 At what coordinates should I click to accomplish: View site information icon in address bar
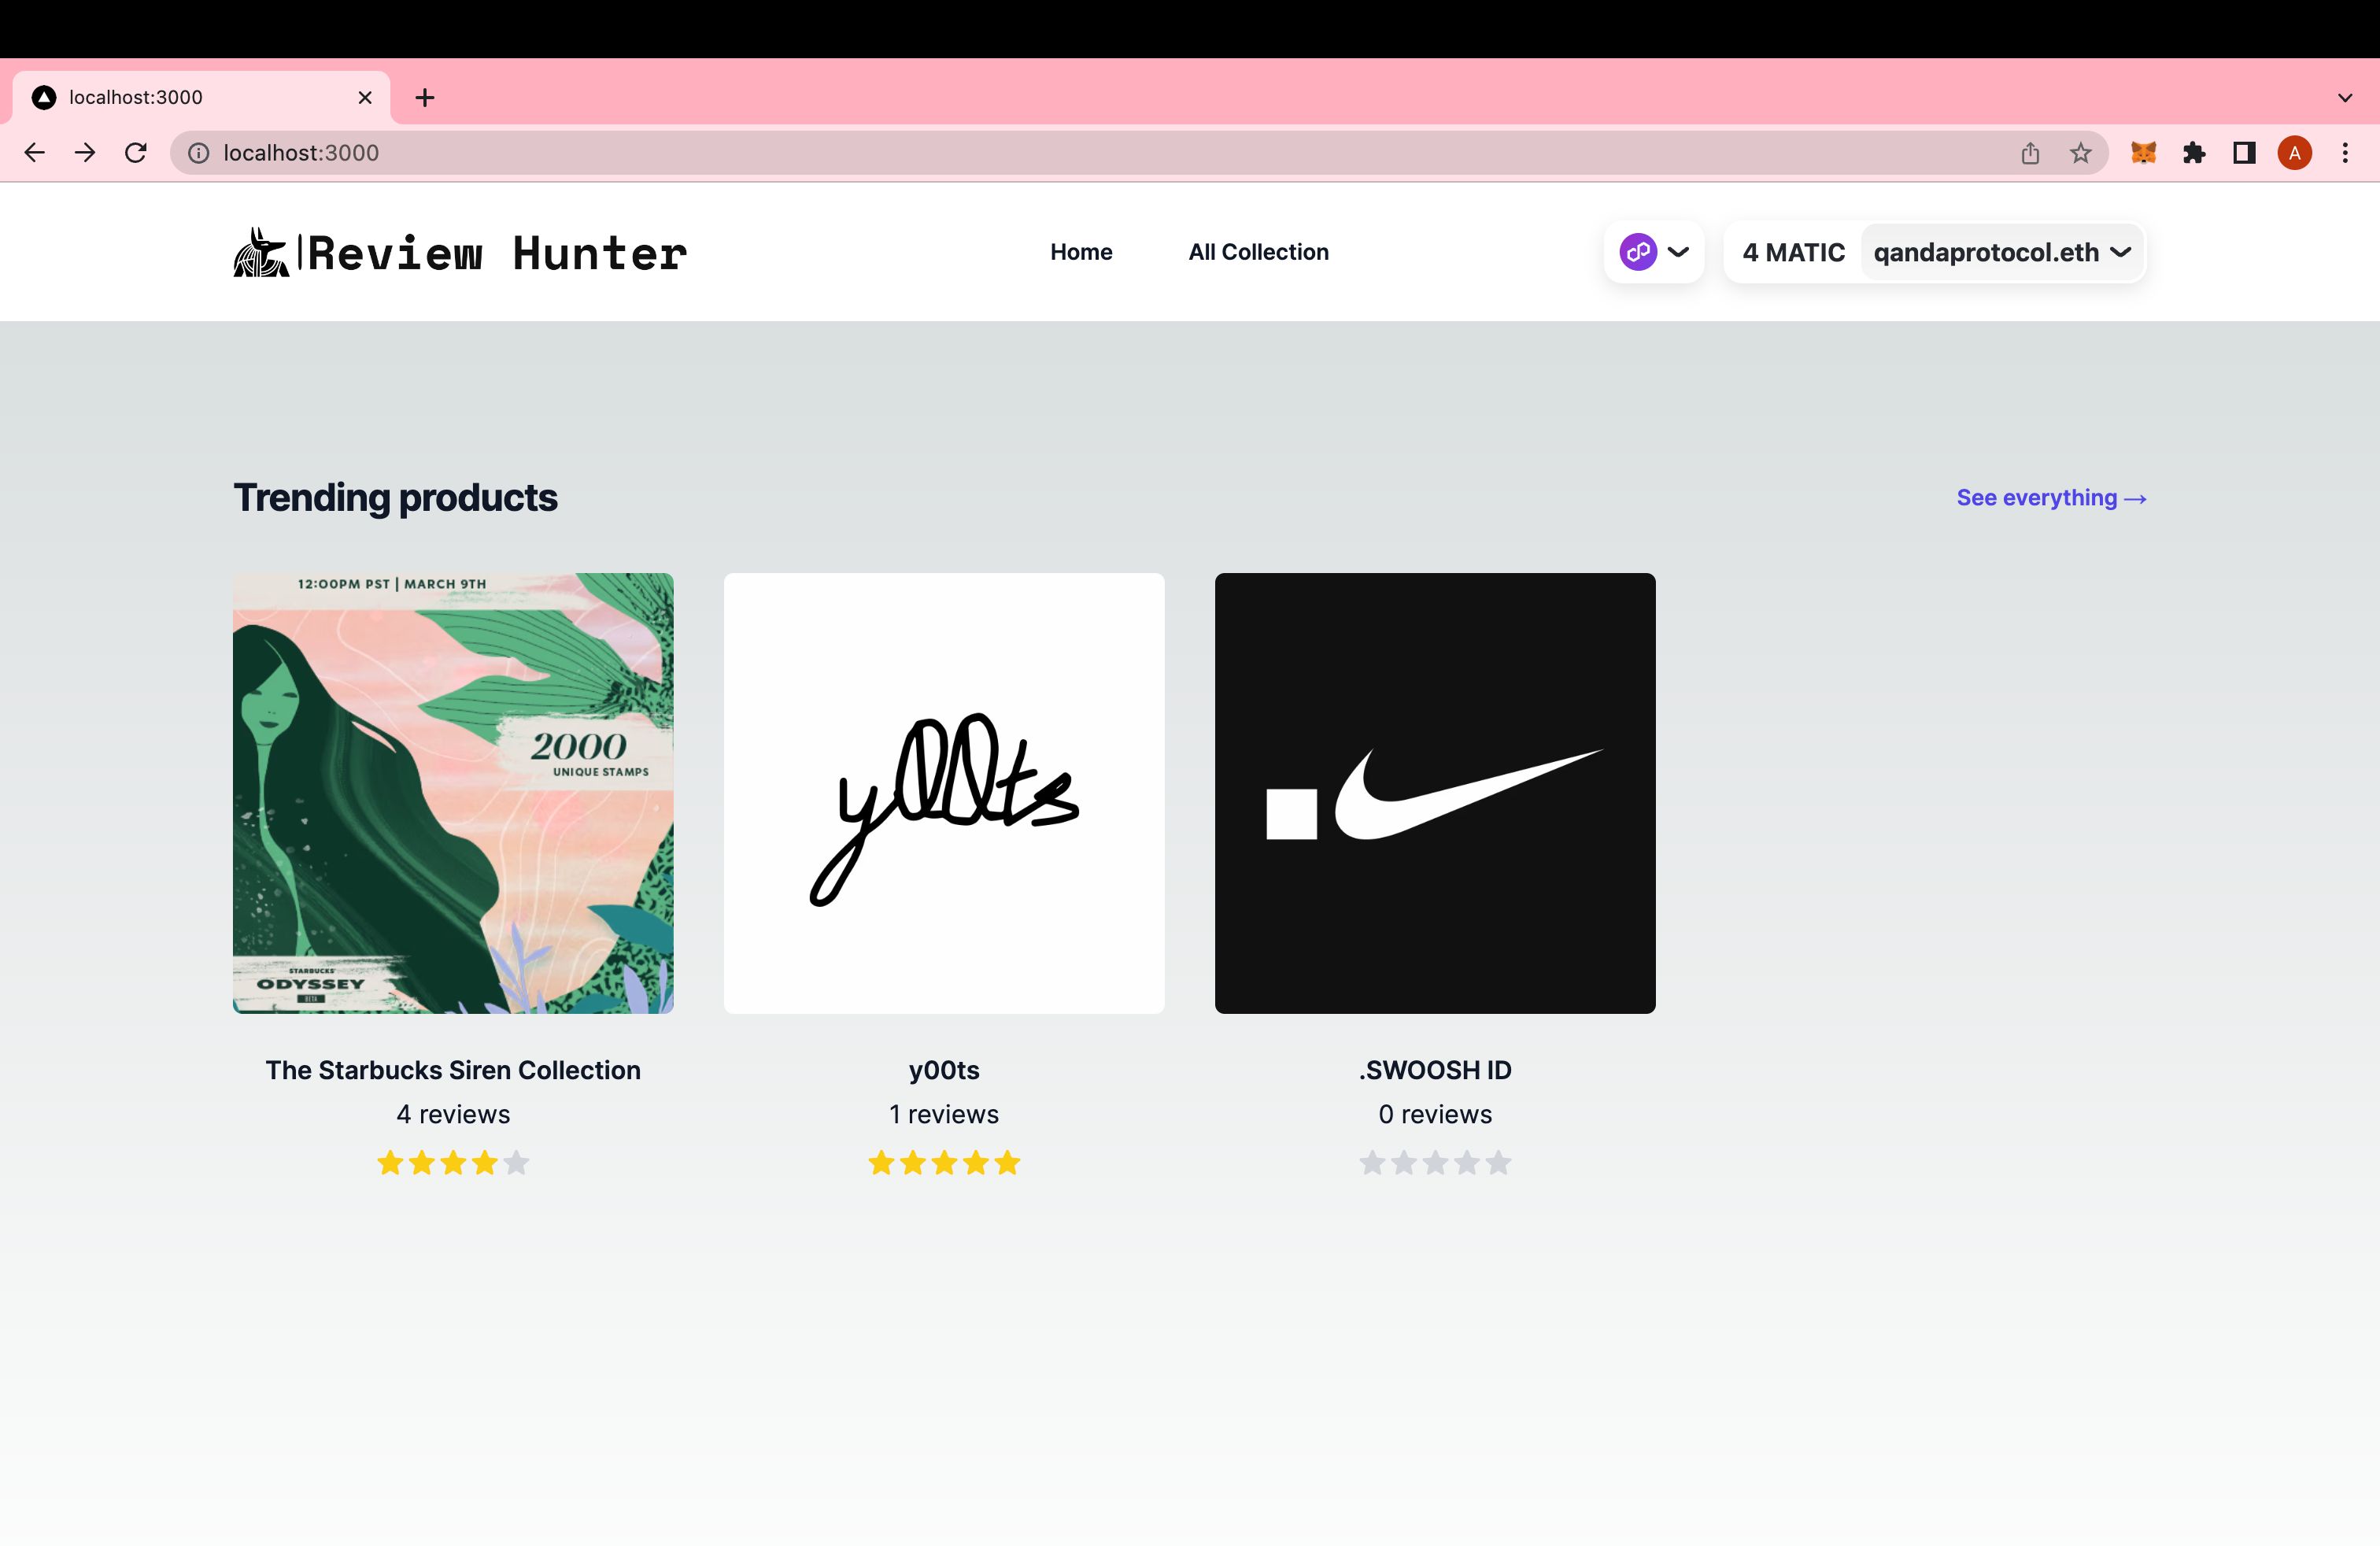tap(199, 153)
